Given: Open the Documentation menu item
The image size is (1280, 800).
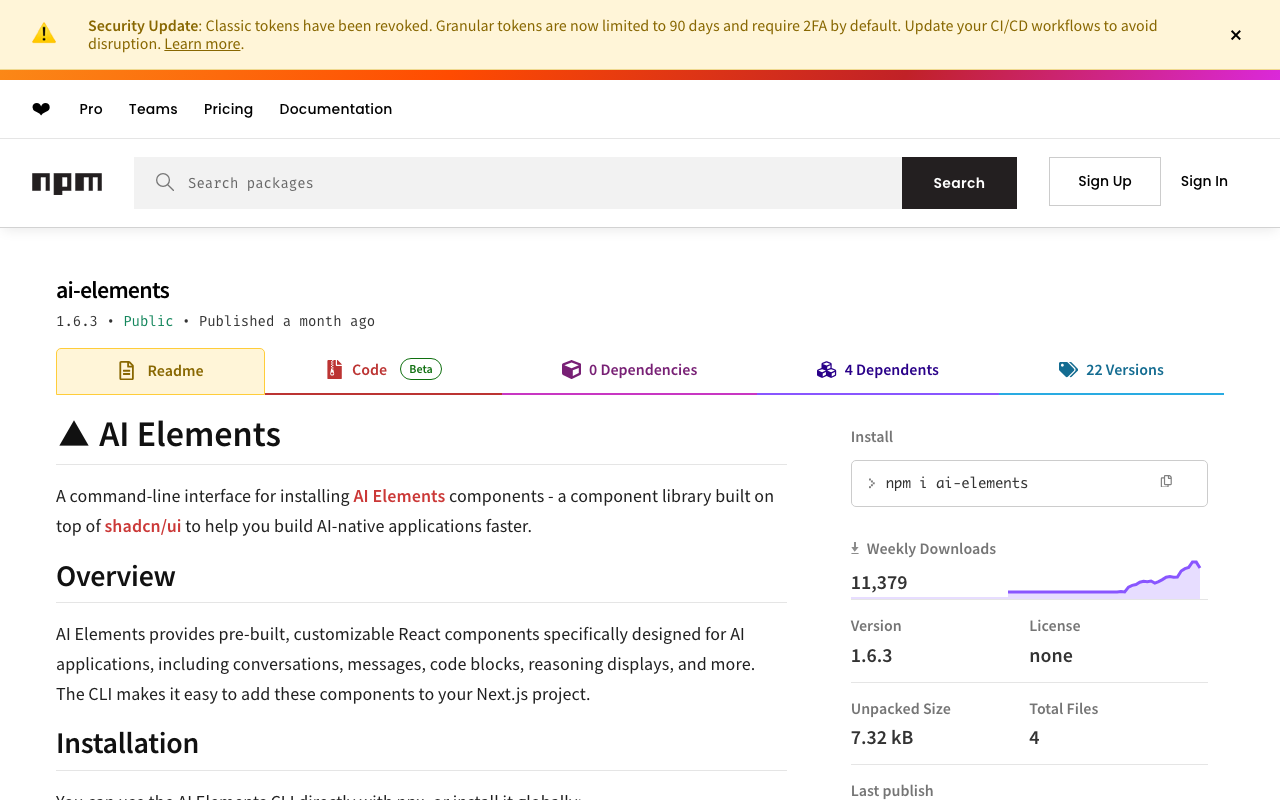Looking at the screenshot, I should point(335,109).
